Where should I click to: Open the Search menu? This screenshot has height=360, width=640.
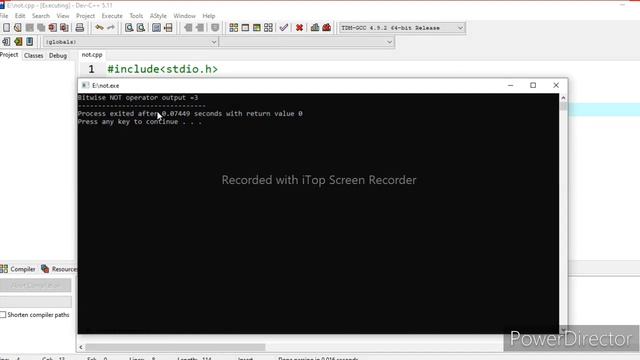[x=41, y=16]
